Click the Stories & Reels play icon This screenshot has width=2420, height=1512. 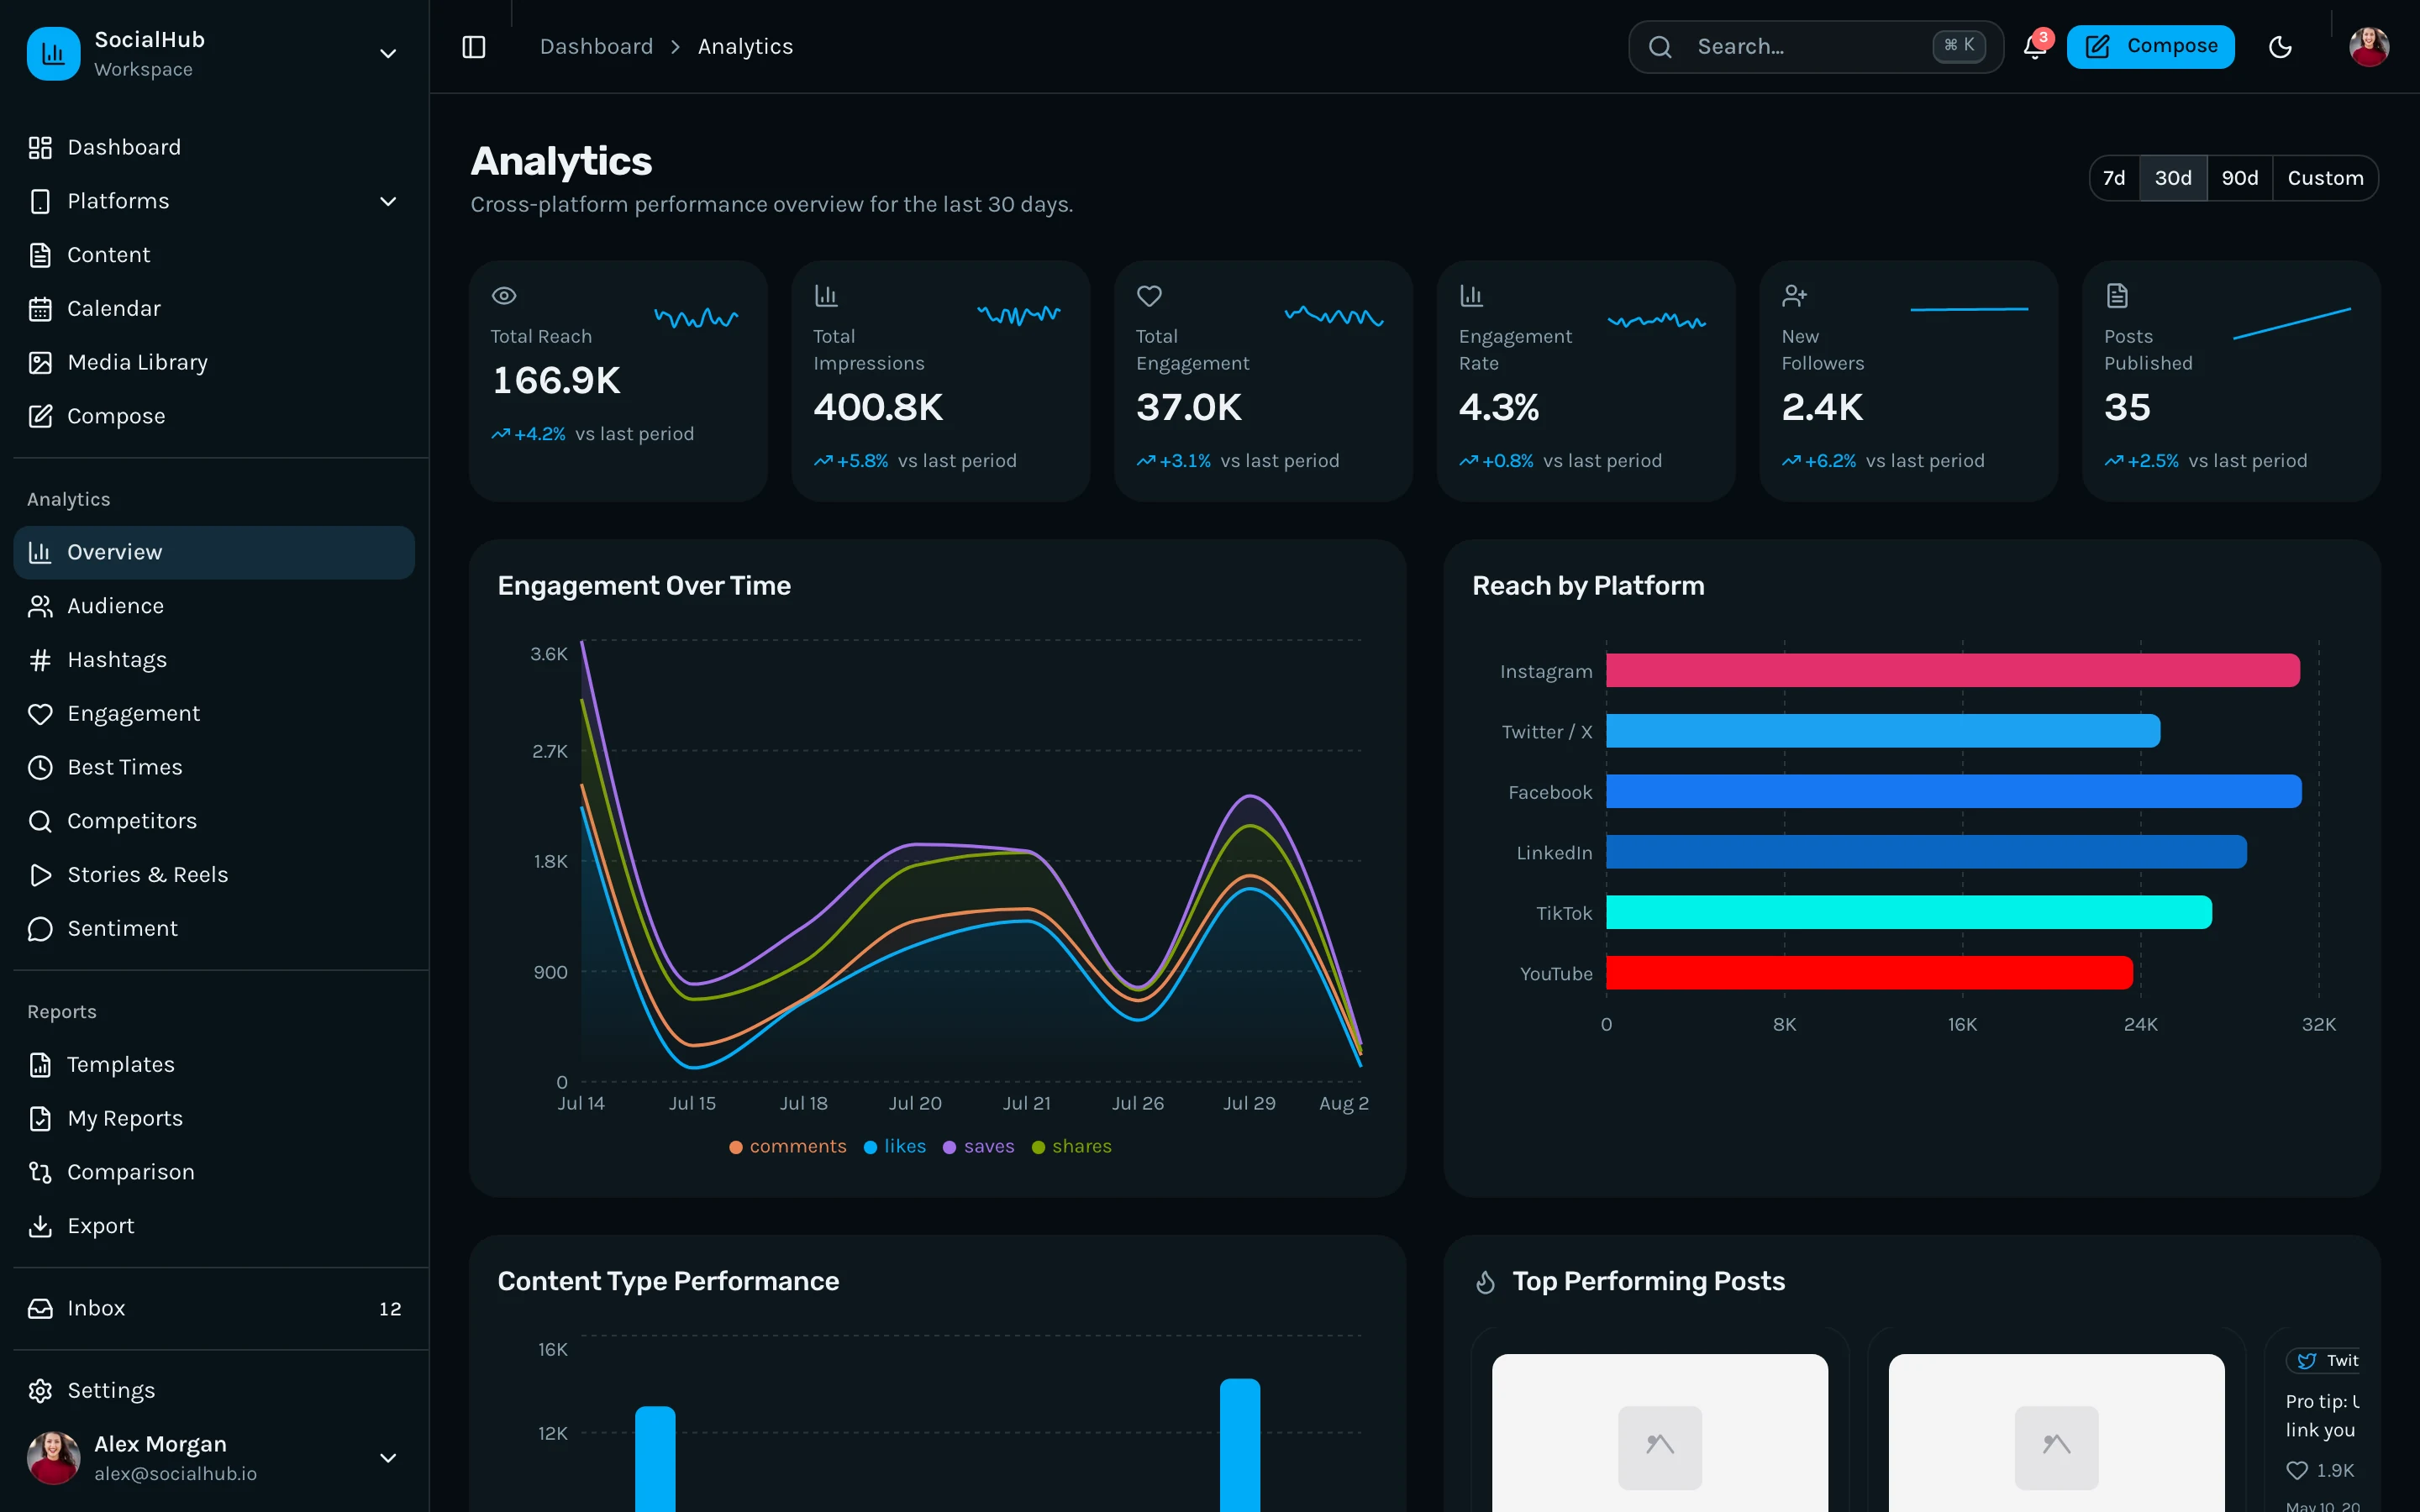[x=40, y=875]
